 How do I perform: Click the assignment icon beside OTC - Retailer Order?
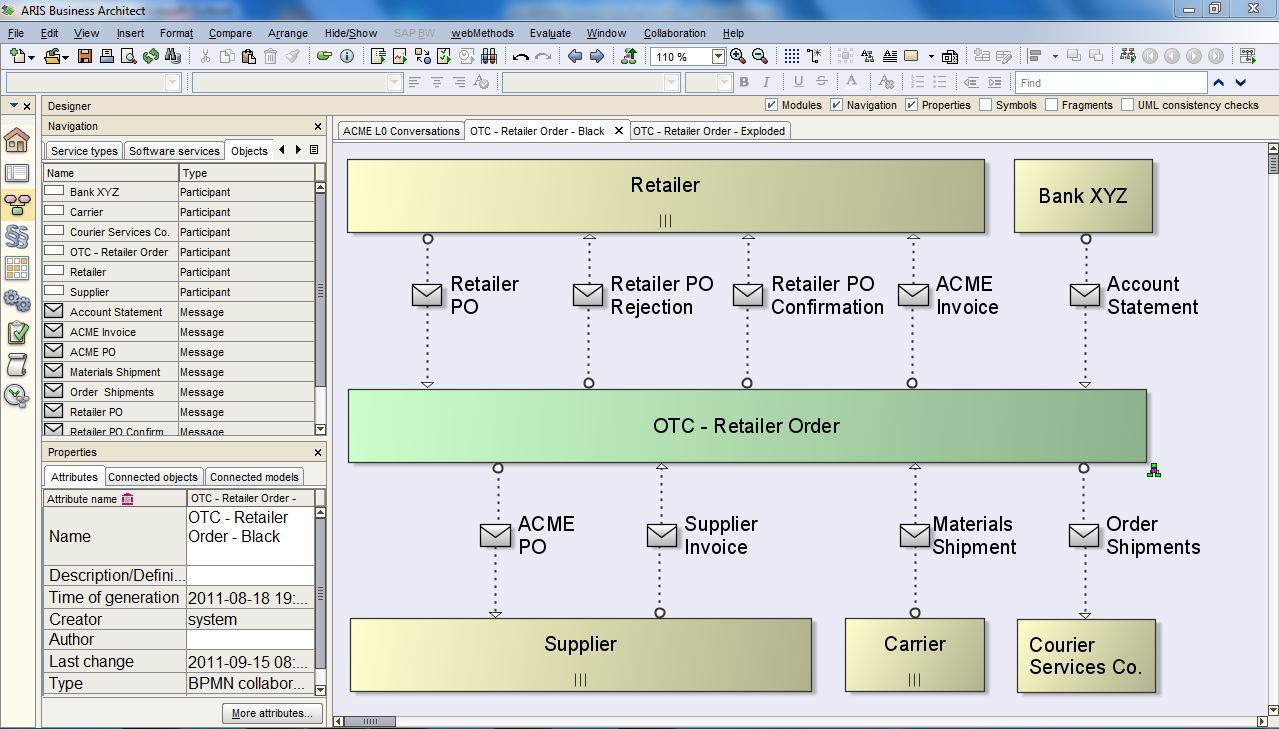pos(1153,471)
